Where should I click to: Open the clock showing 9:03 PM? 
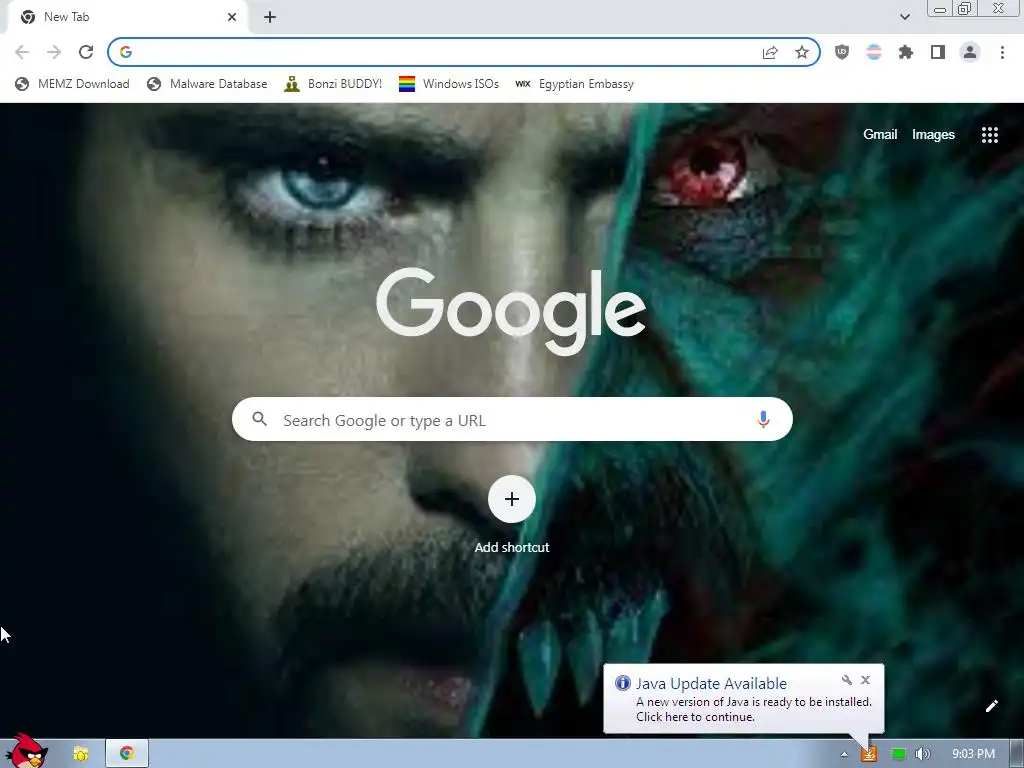click(973, 754)
